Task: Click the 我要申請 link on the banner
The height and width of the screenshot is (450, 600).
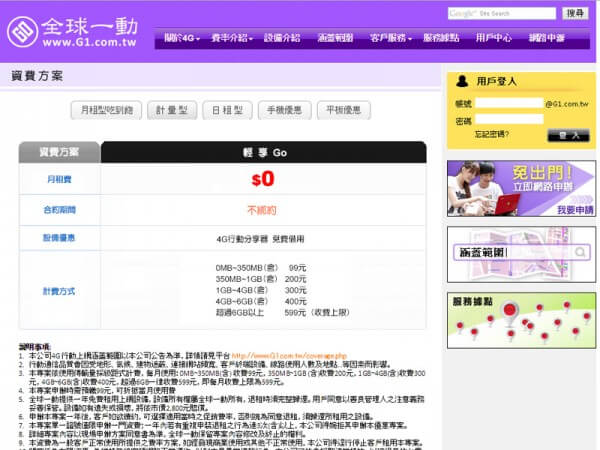Action: [575, 210]
